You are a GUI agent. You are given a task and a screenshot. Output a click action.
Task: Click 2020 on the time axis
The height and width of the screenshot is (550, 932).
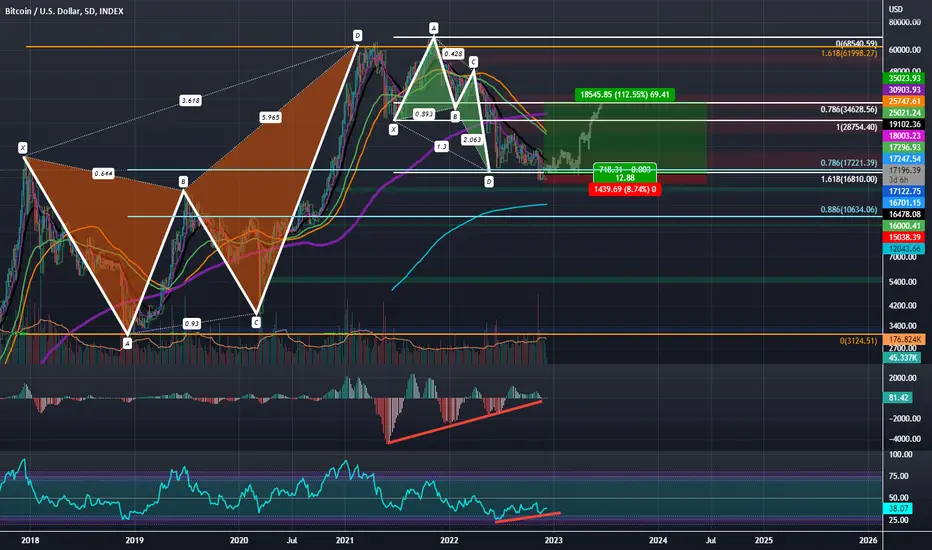click(x=238, y=540)
